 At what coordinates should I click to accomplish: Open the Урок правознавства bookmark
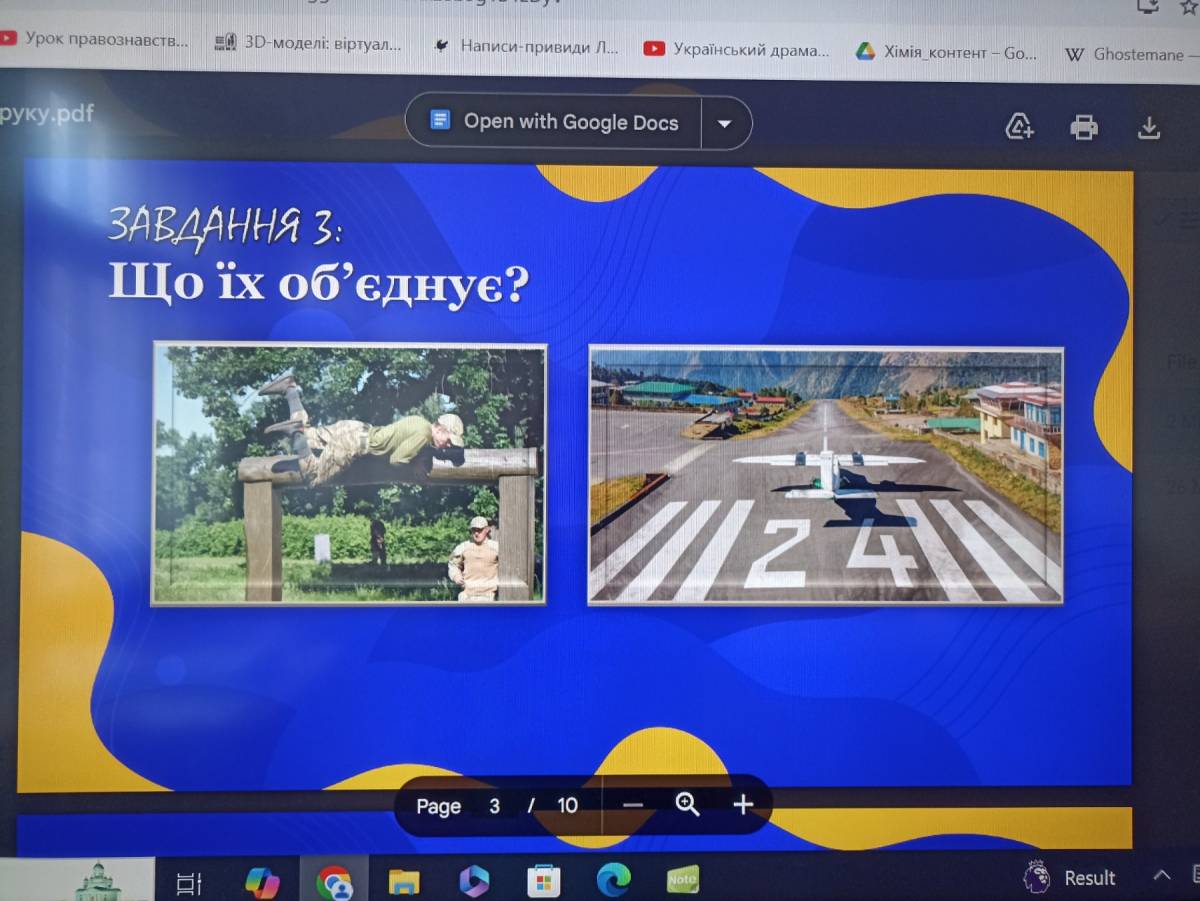(95, 41)
